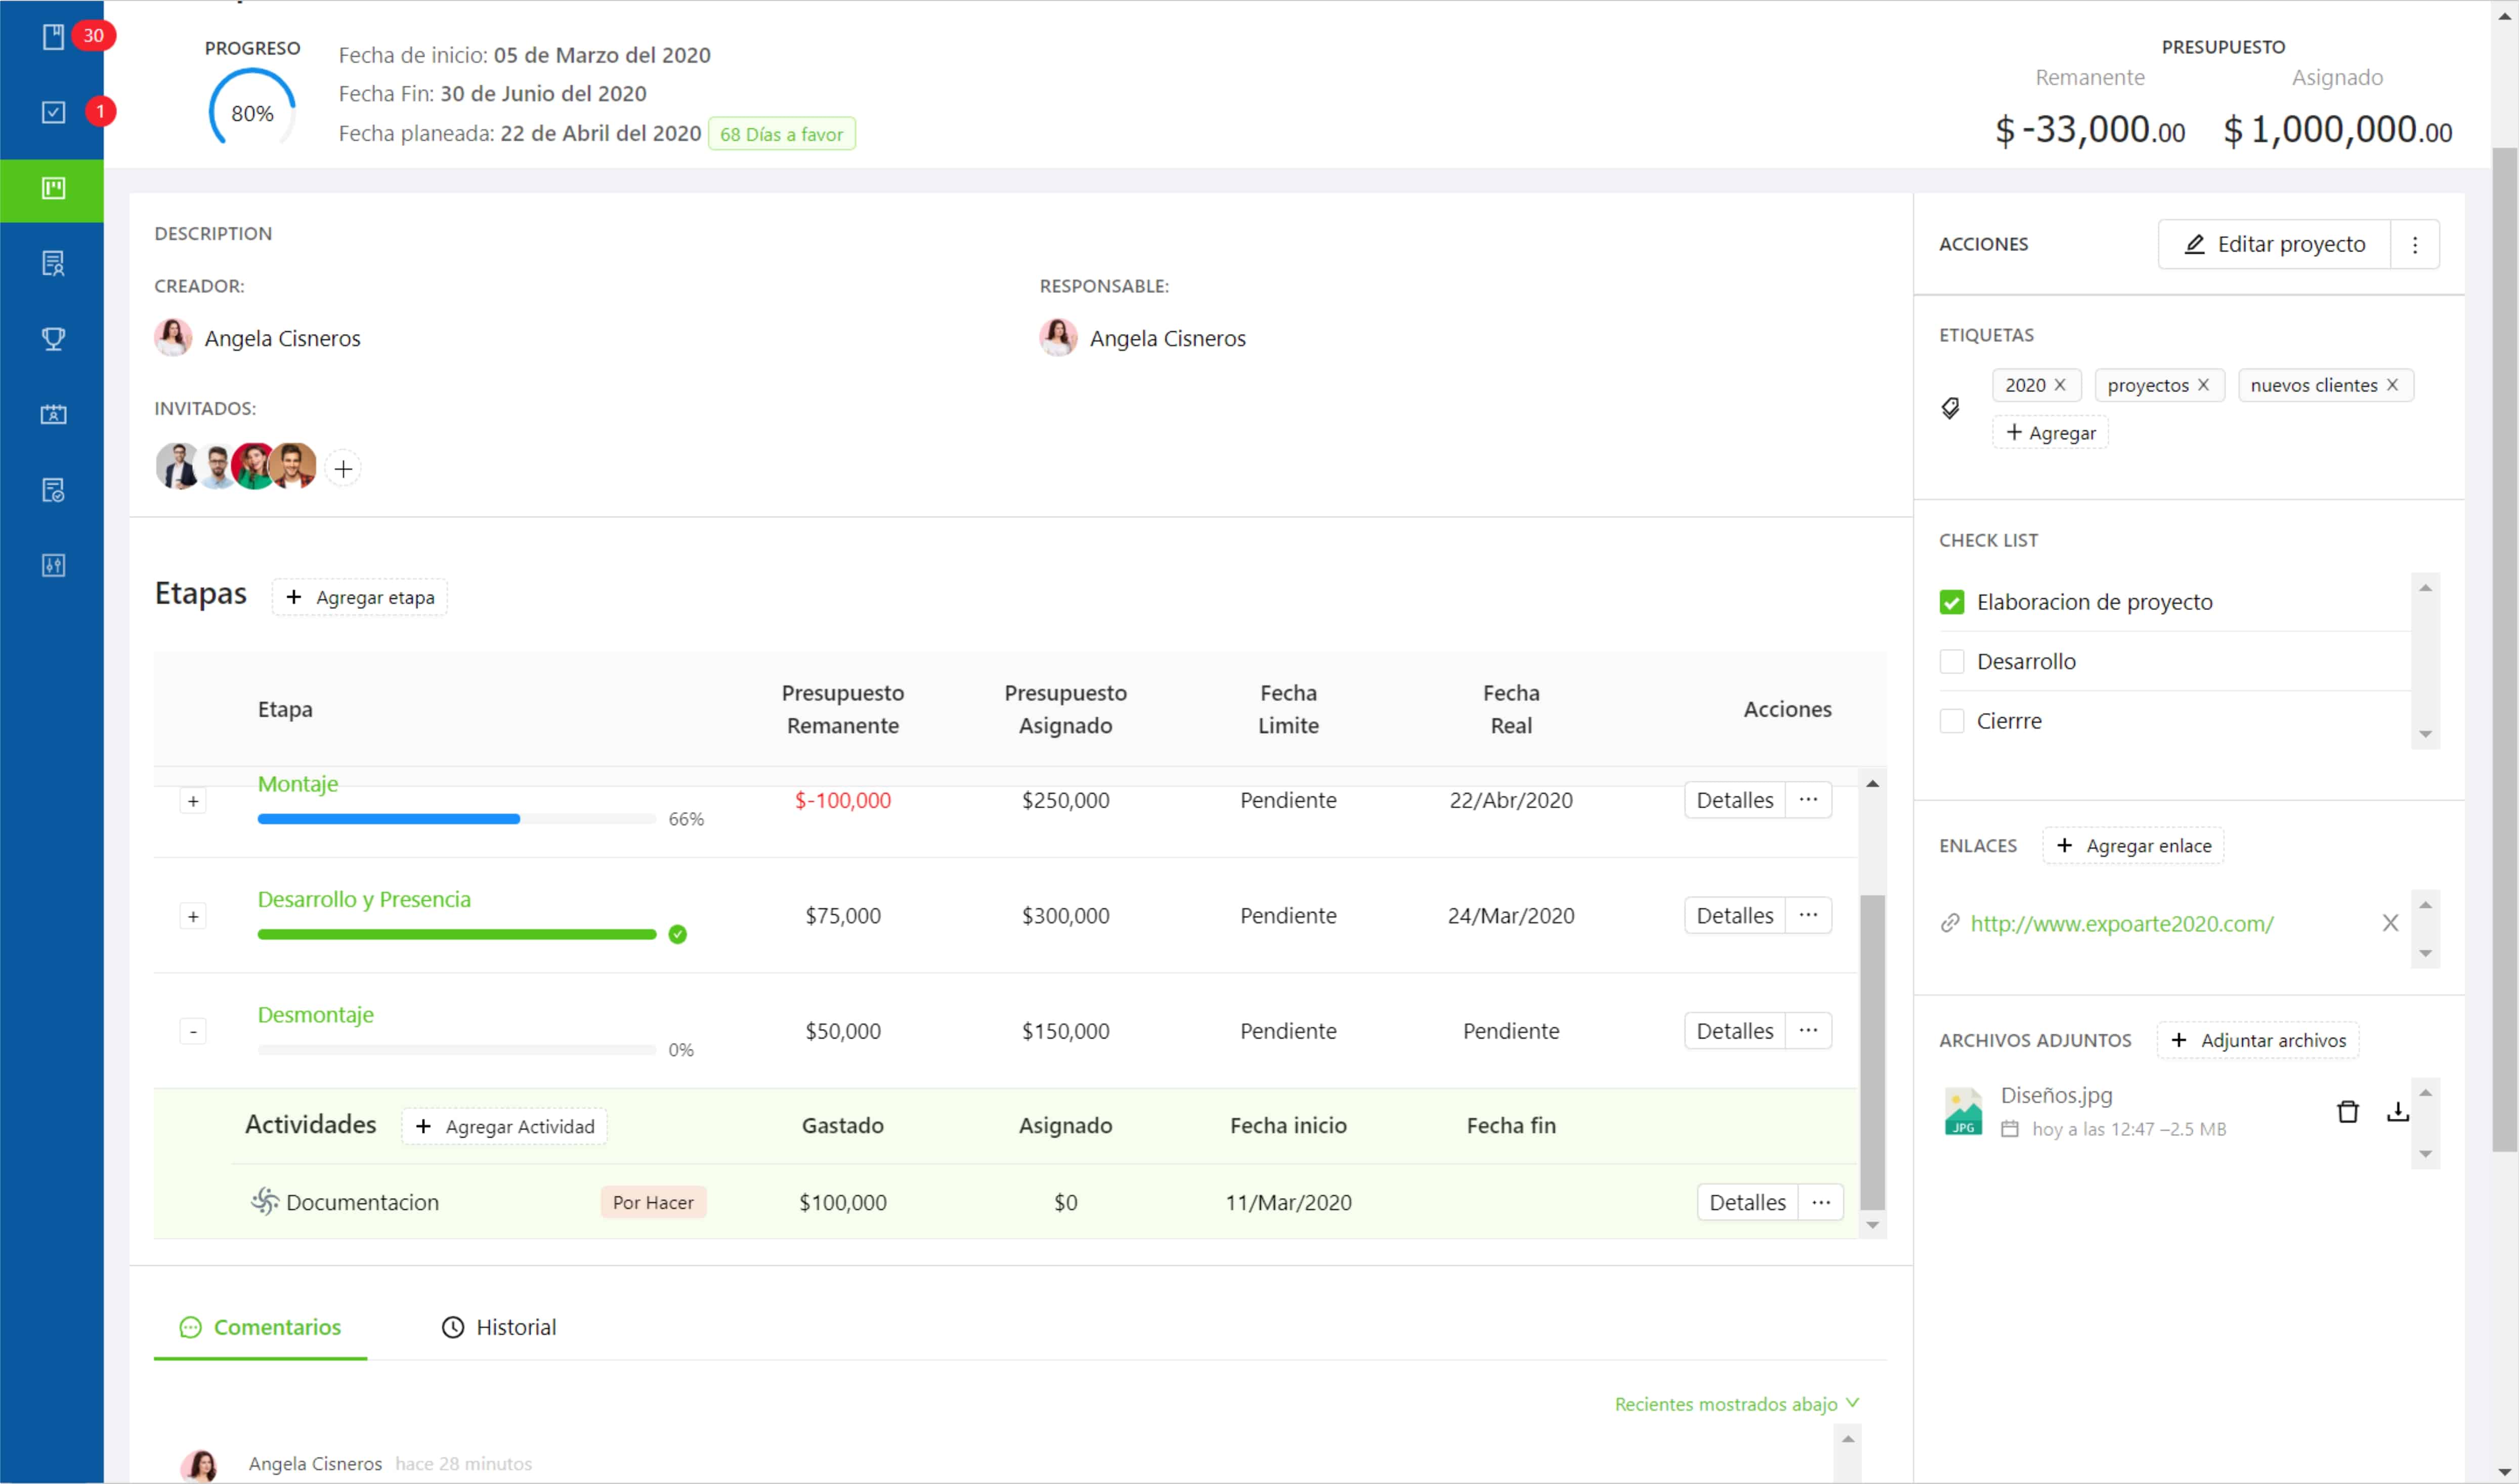Click Agregar enlace button
2519x1484 pixels.
(x=2133, y=846)
